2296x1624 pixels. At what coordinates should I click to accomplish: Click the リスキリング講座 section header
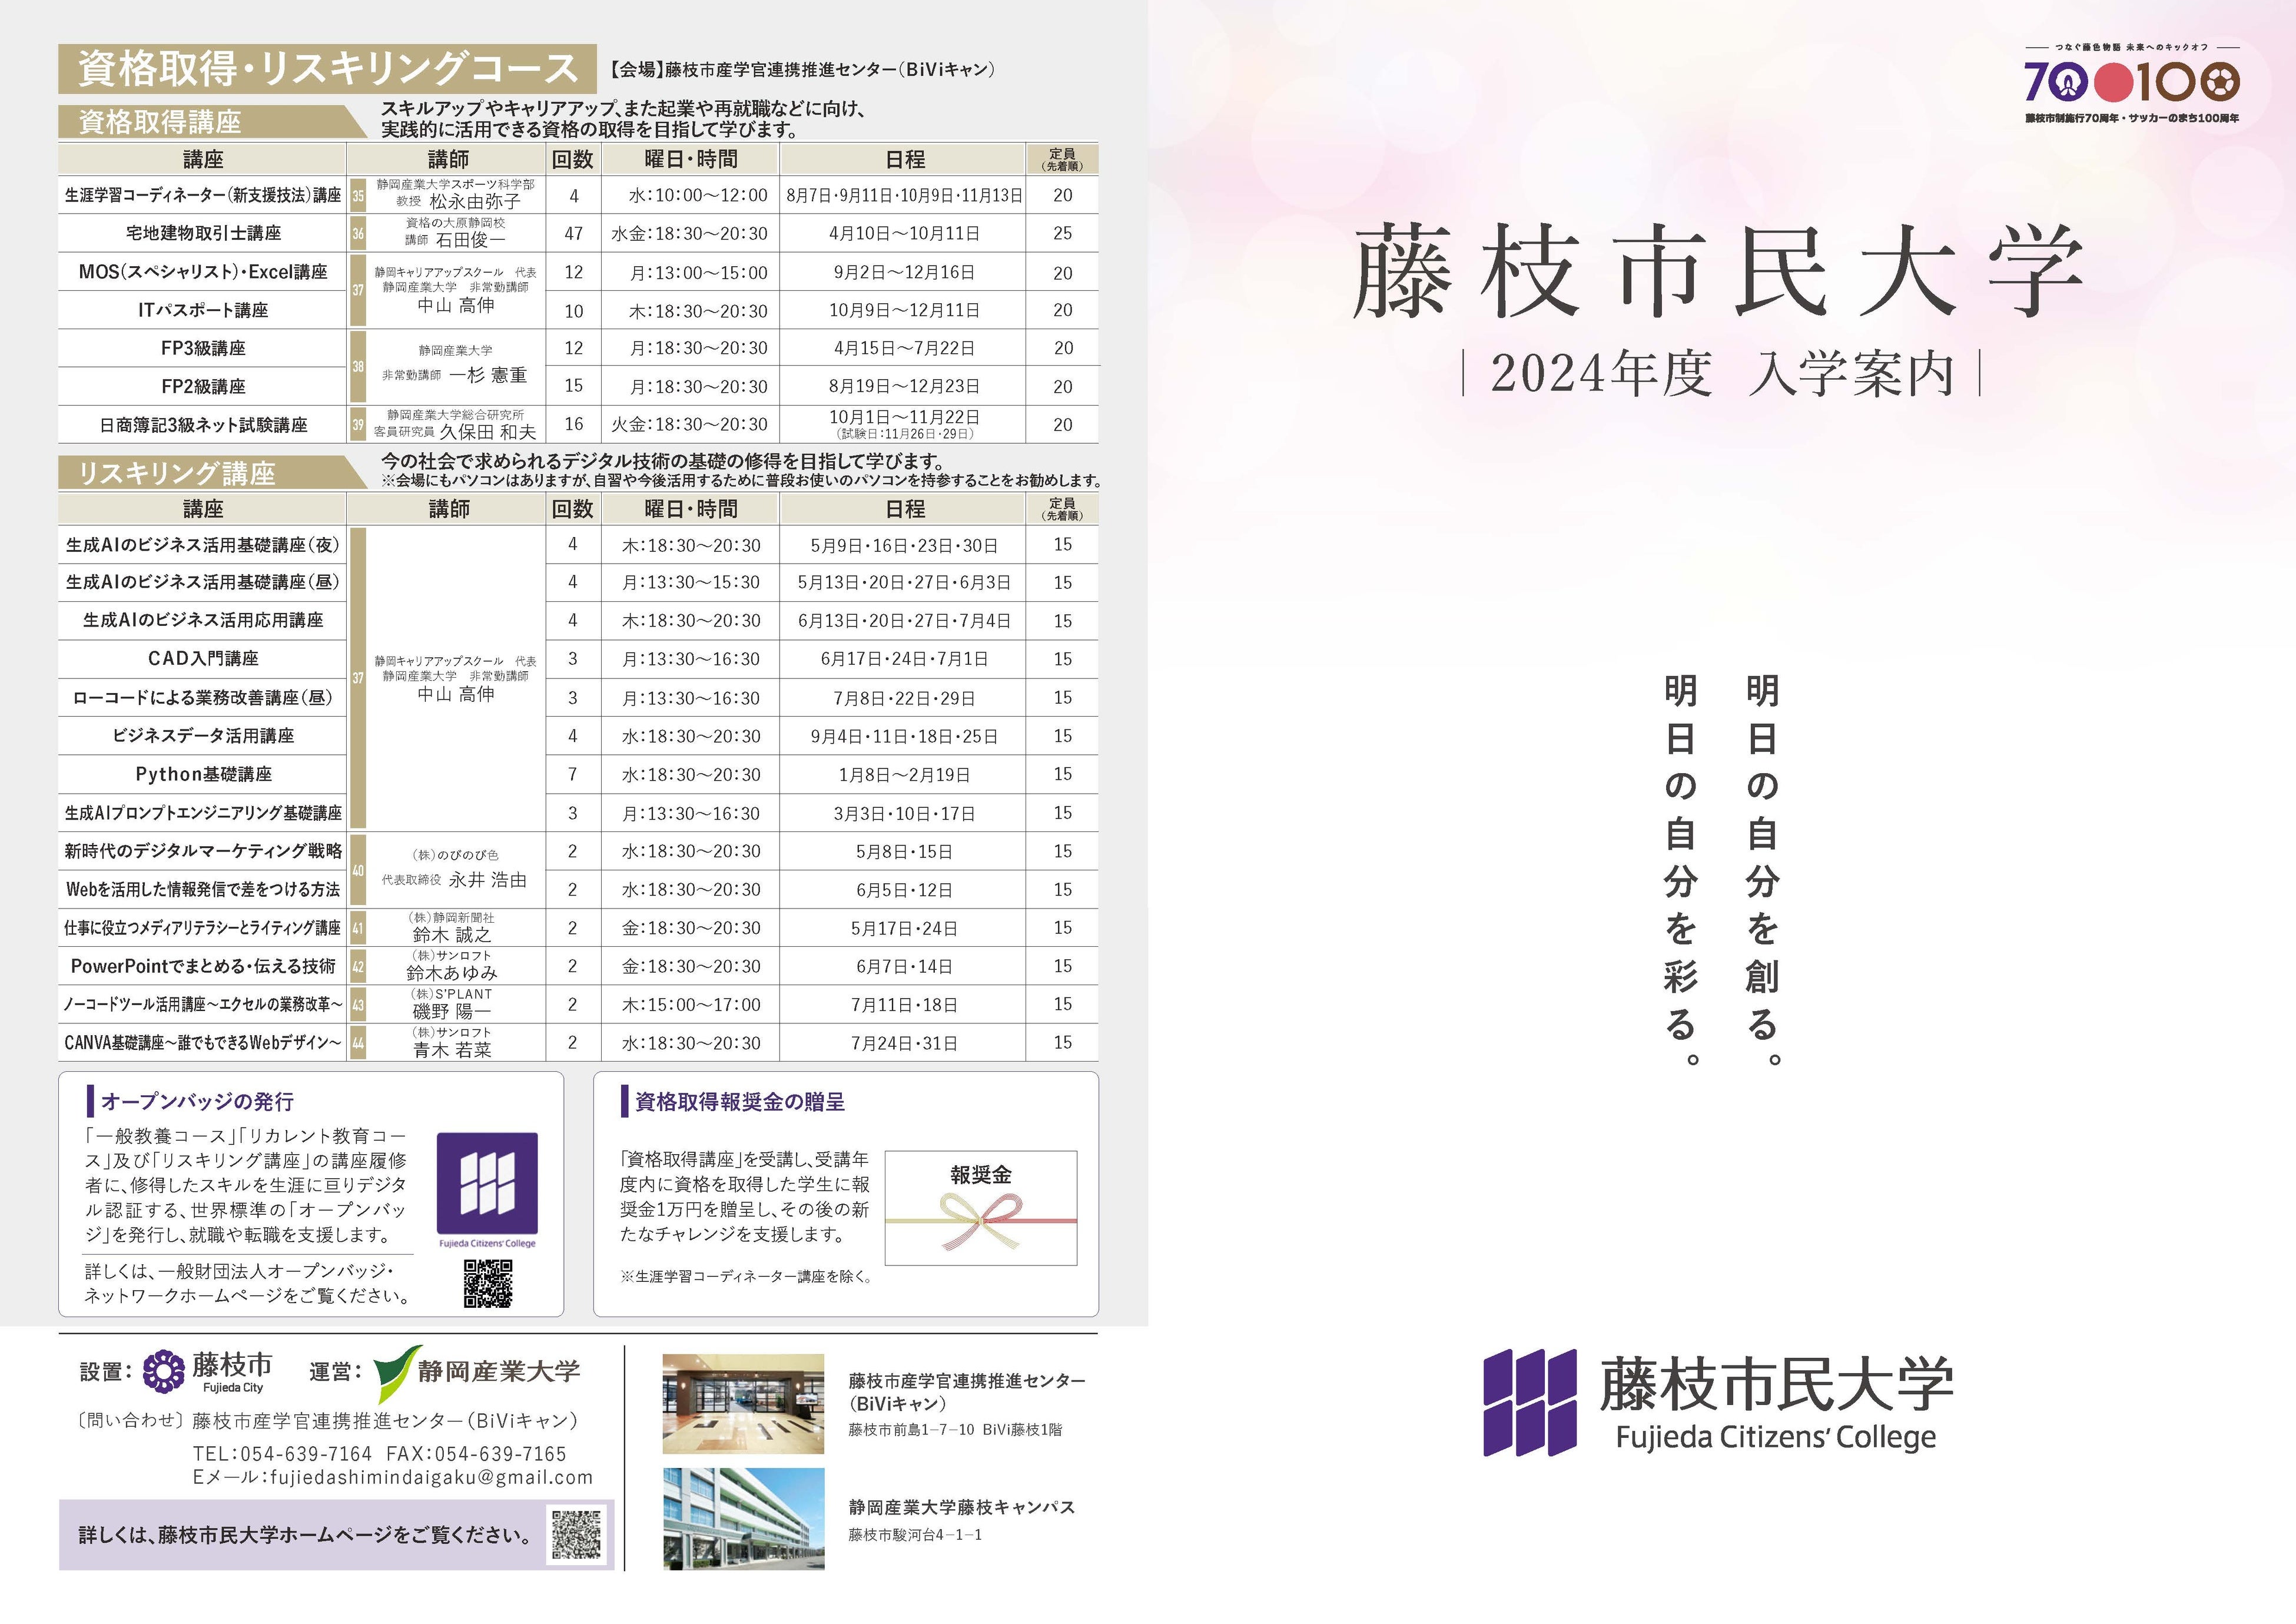[176, 473]
